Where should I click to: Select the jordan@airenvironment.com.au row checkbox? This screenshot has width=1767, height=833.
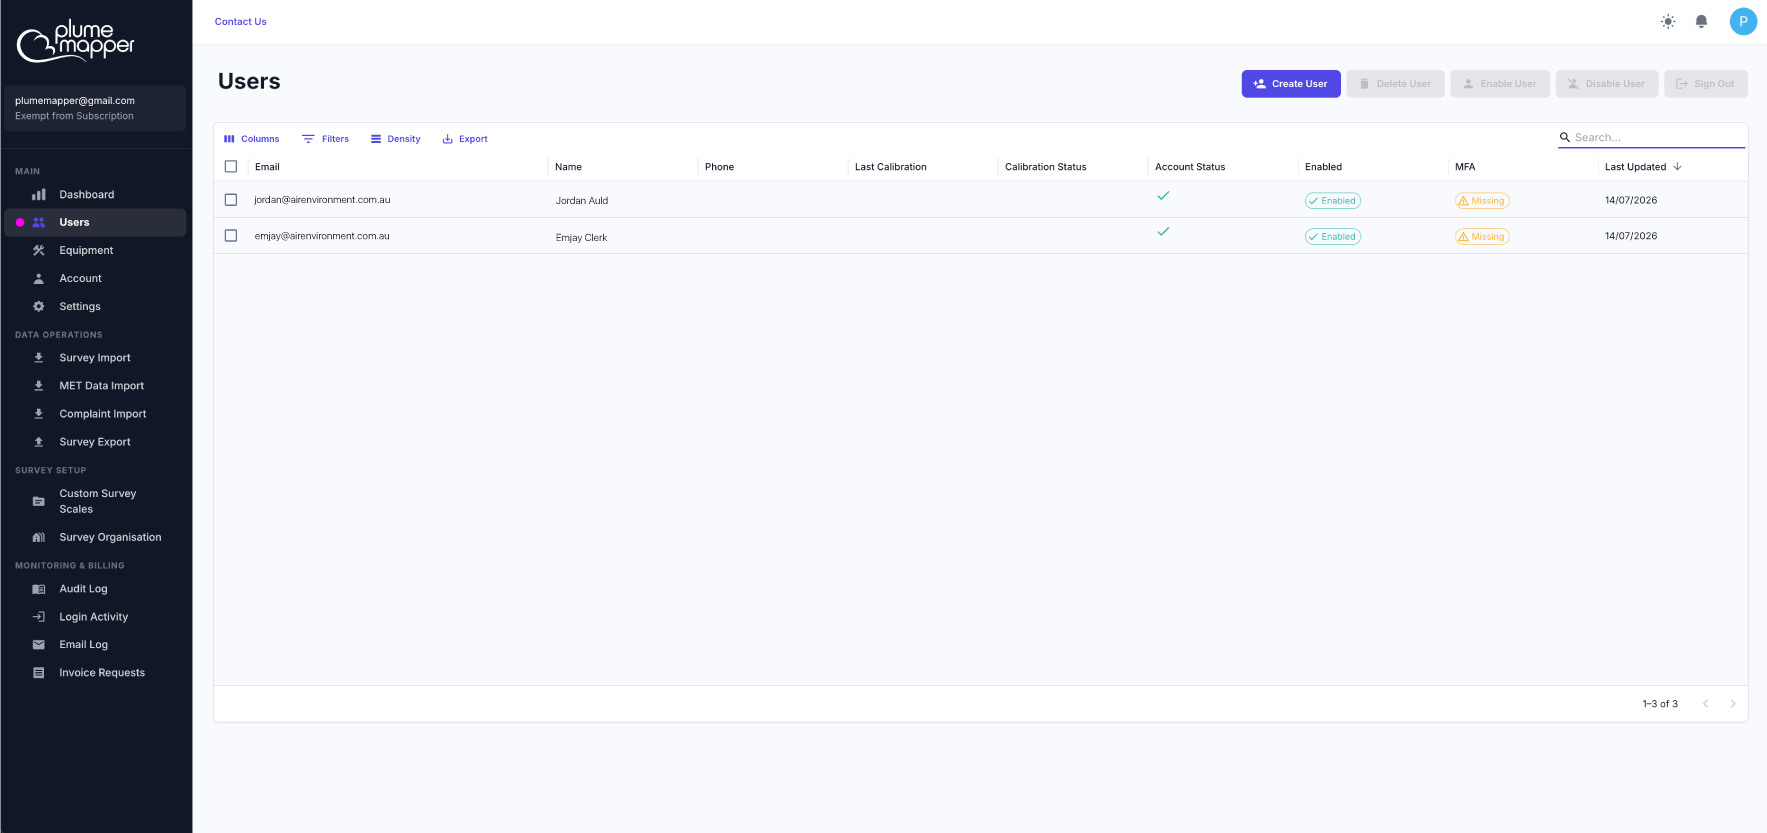231,200
